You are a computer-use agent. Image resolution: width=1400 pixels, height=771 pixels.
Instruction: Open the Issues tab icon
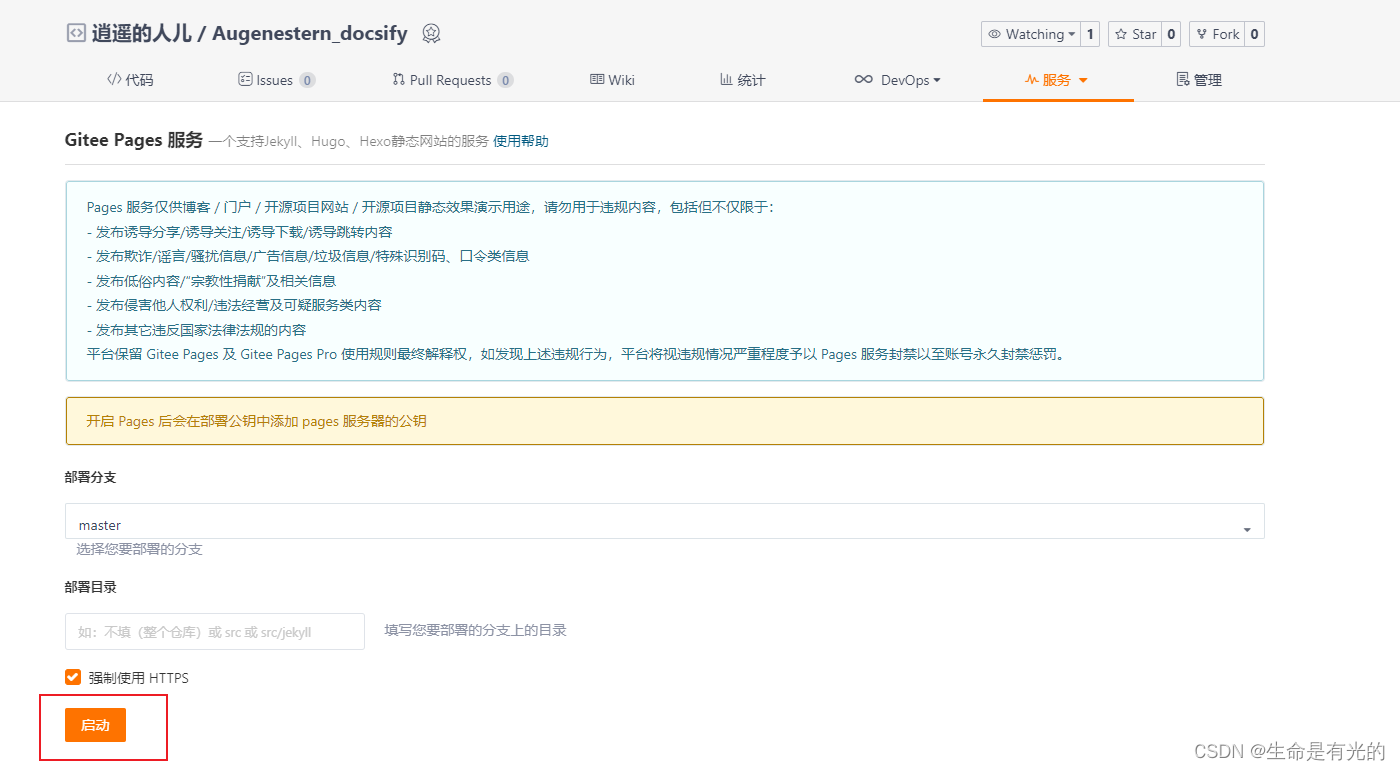pyautogui.click(x=244, y=79)
